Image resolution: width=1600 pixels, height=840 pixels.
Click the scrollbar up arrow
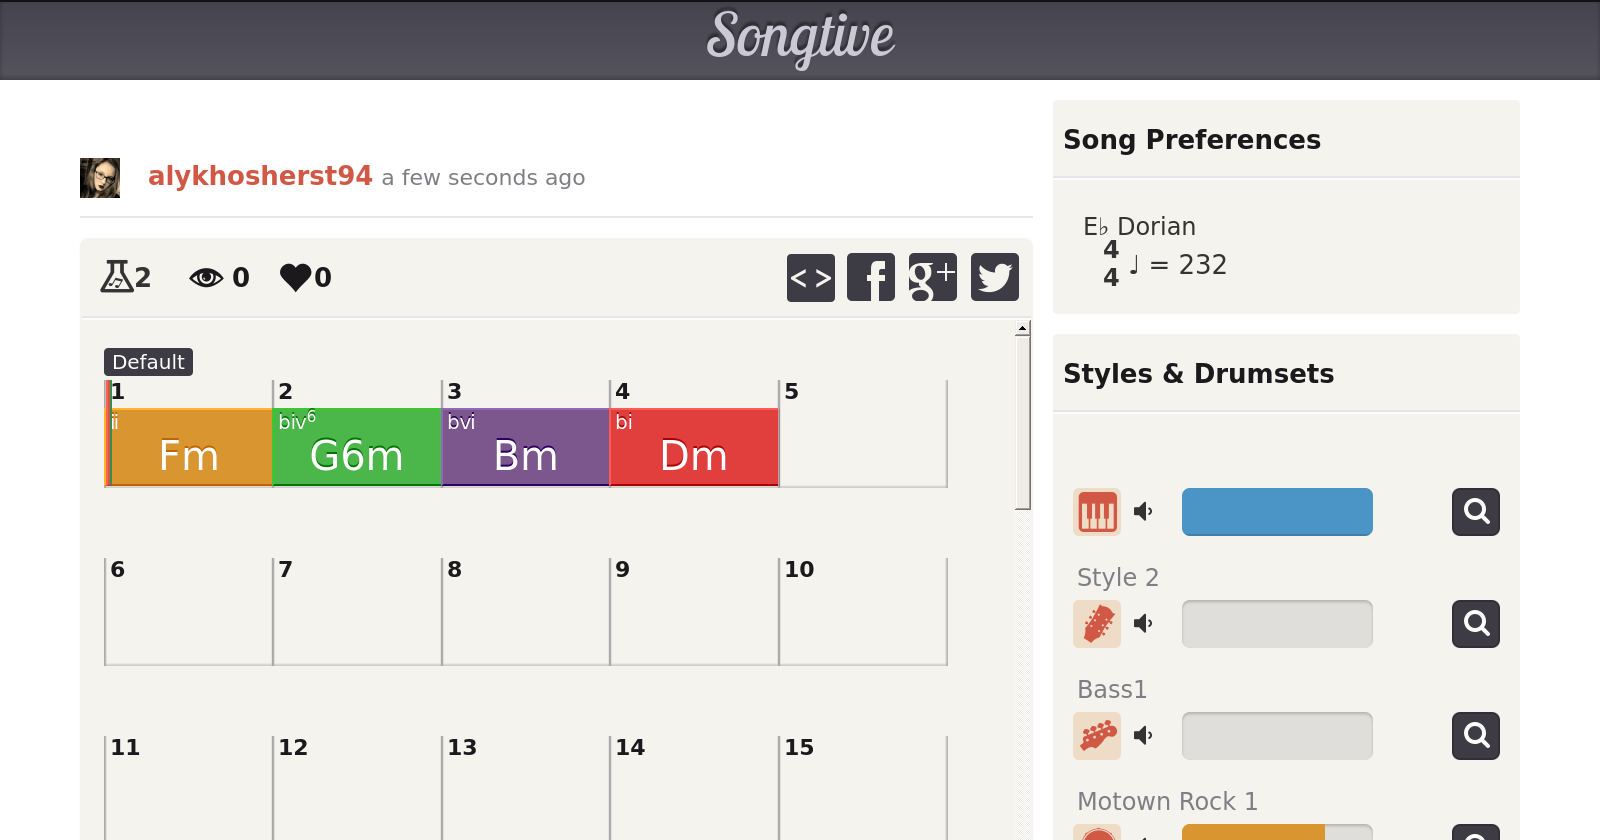click(x=1022, y=328)
